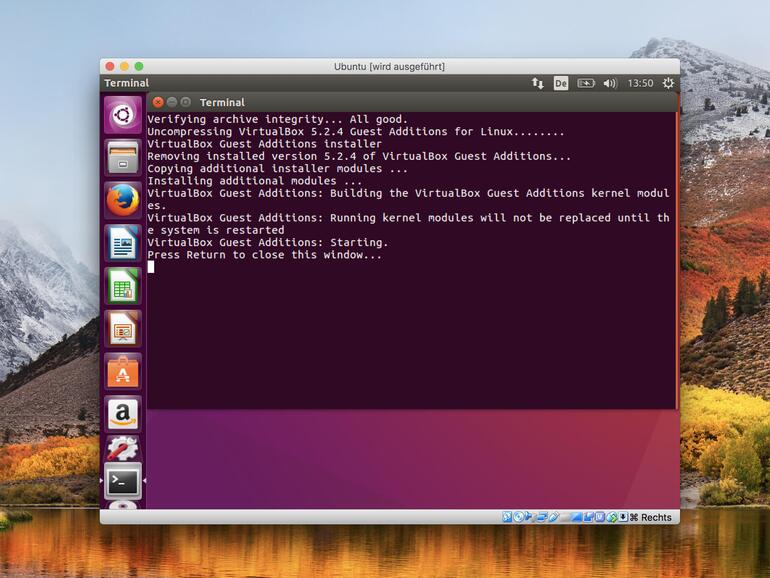Click the VirtualBox network adapter status icon
This screenshot has width=770, height=578.
(x=541, y=517)
